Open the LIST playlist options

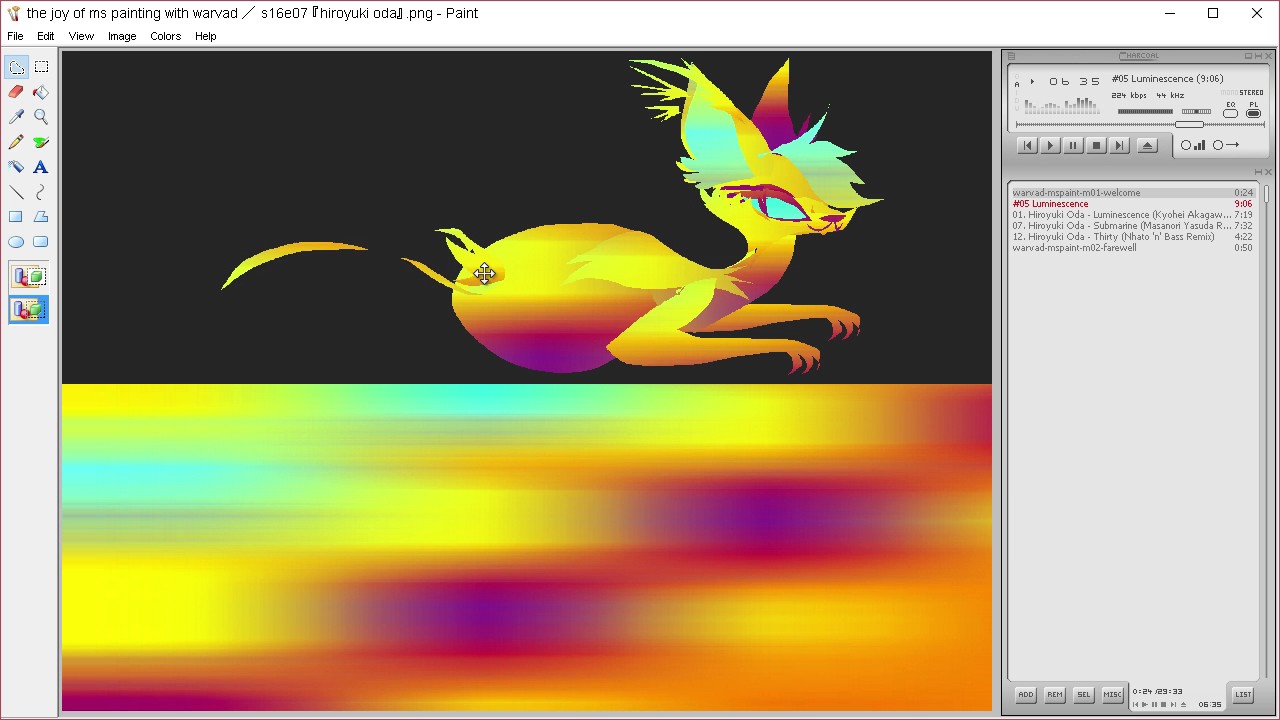tap(1243, 695)
